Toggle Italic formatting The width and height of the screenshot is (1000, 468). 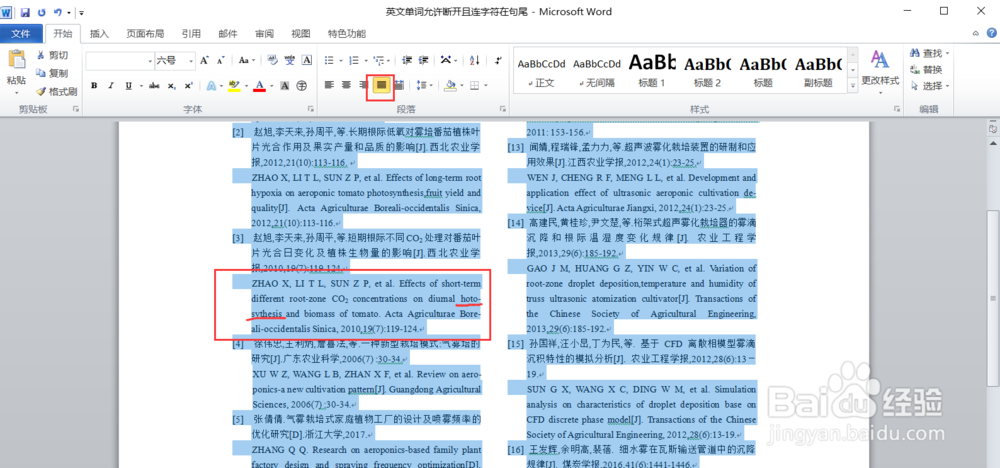pyautogui.click(x=110, y=85)
